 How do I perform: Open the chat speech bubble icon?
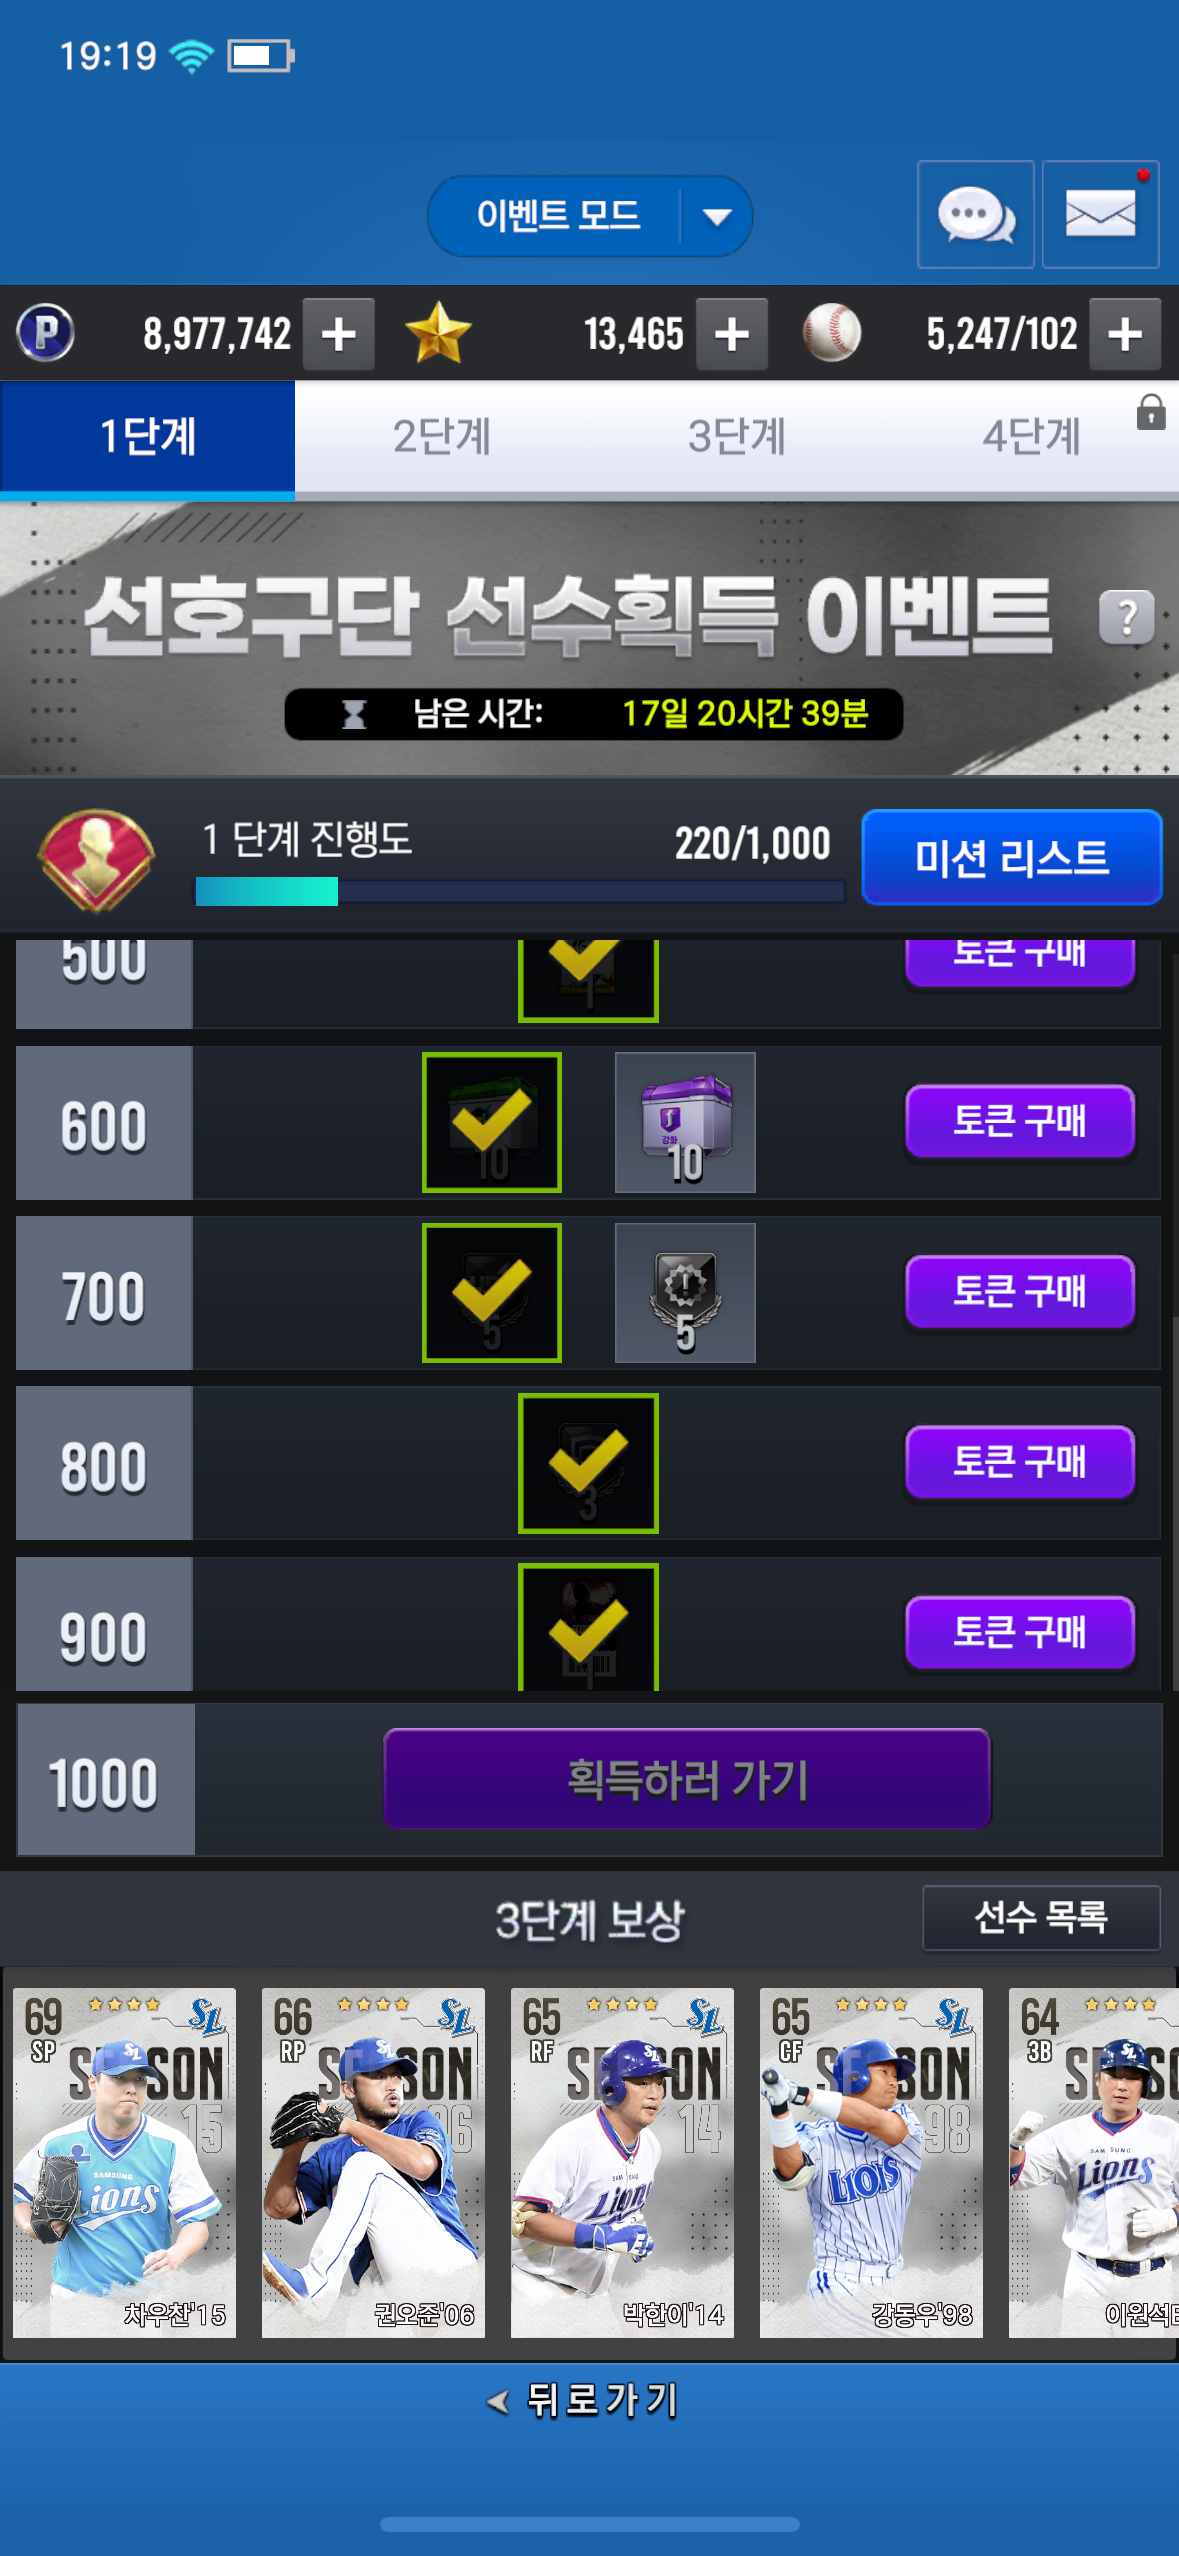click(x=975, y=214)
